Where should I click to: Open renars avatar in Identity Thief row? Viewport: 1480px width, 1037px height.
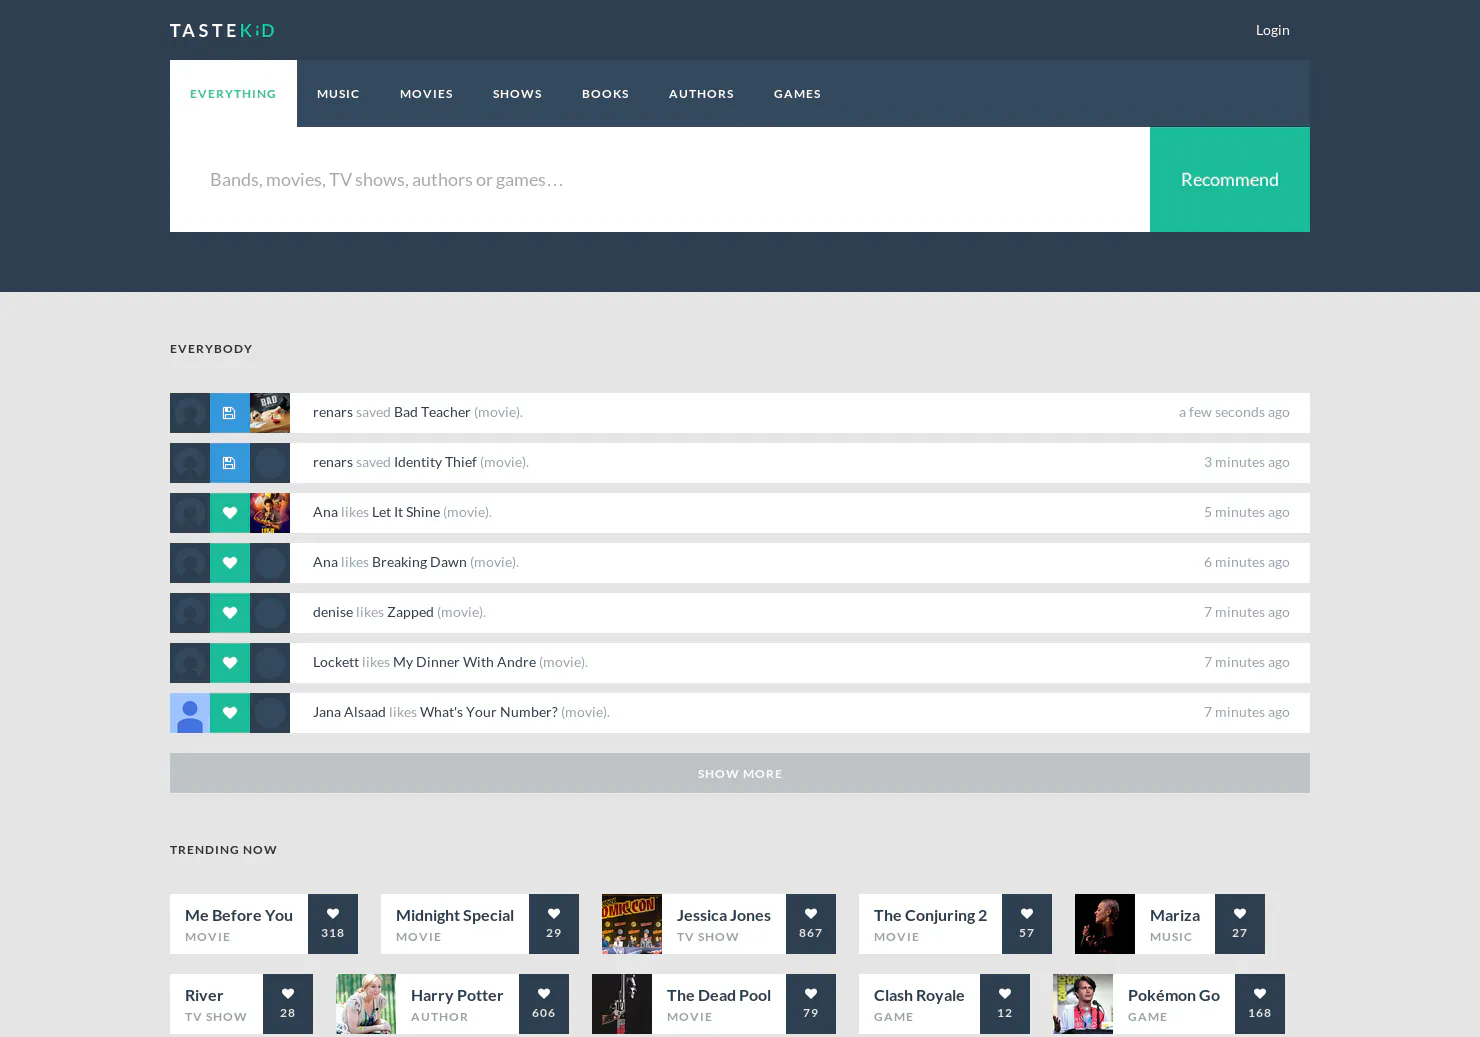pyautogui.click(x=190, y=463)
